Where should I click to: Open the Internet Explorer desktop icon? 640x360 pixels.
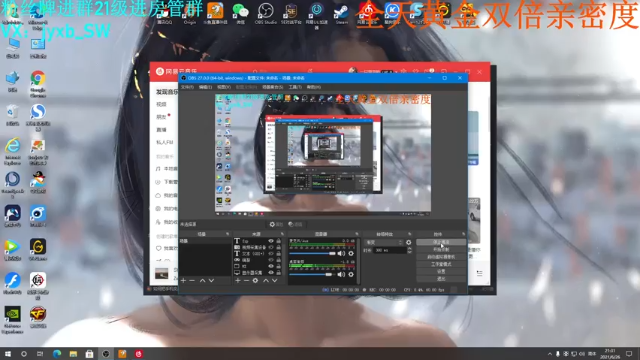13,151
